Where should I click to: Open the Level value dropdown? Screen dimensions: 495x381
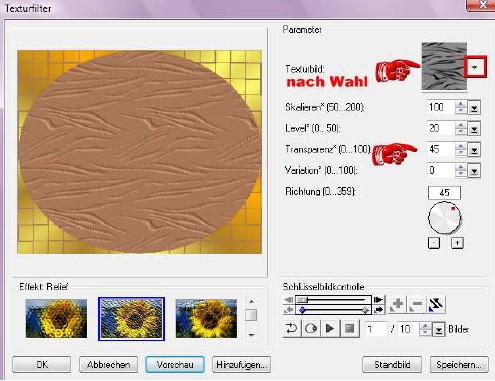point(474,129)
